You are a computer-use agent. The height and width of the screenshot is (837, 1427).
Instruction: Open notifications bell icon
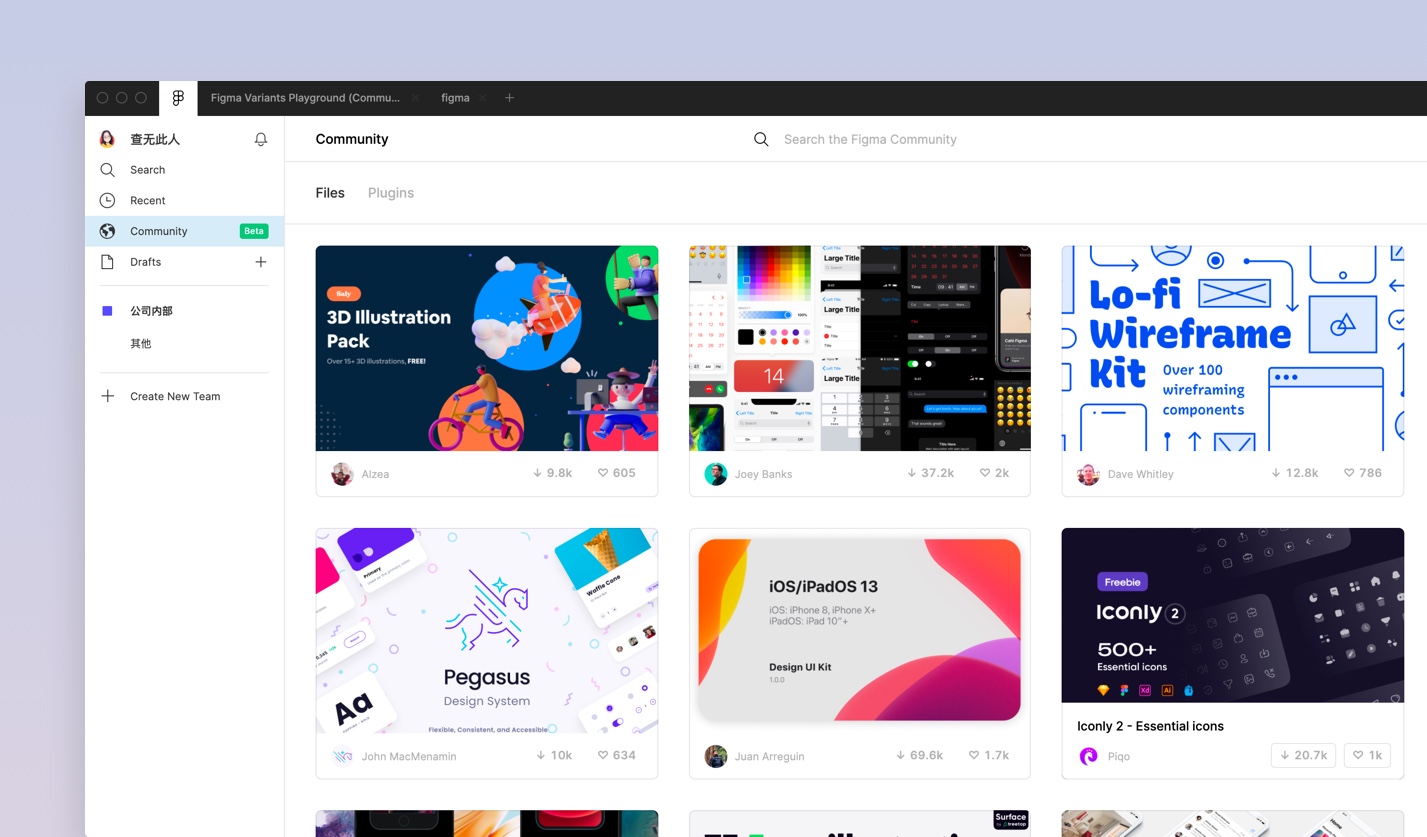click(261, 140)
